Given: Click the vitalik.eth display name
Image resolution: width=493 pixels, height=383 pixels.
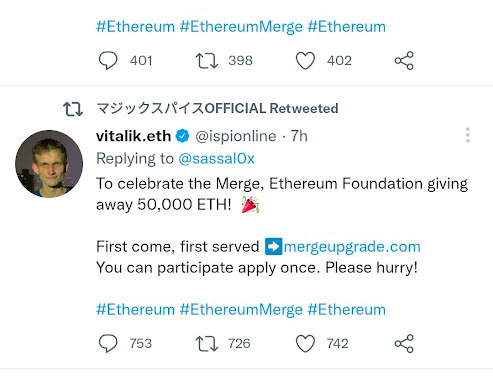Looking at the screenshot, I should (133, 136).
